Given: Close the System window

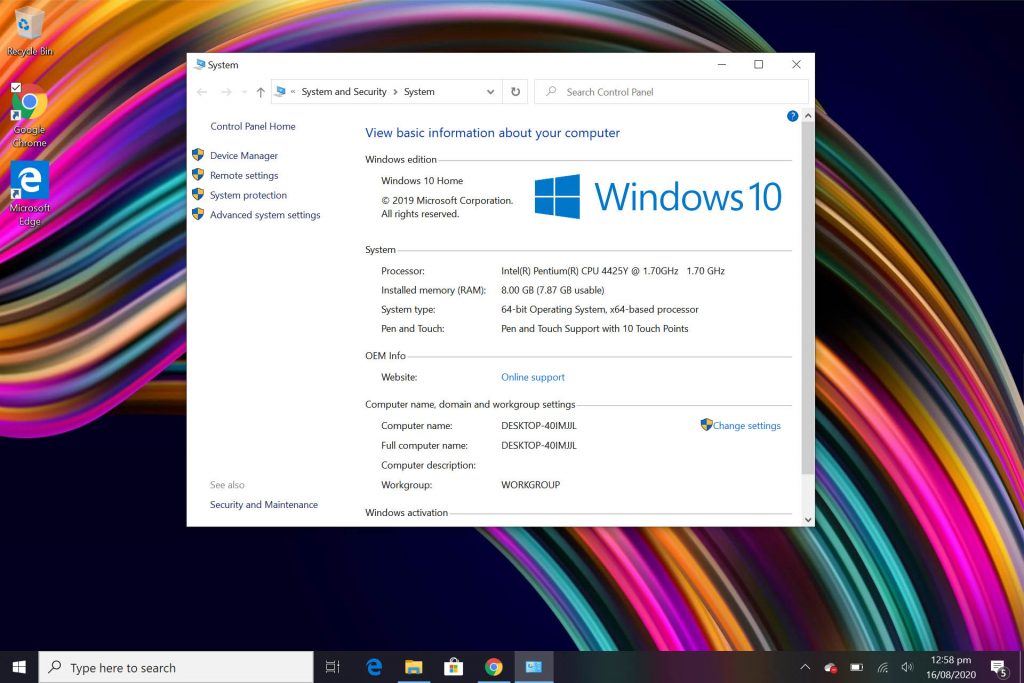Looking at the screenshot, I should (796, 65).
